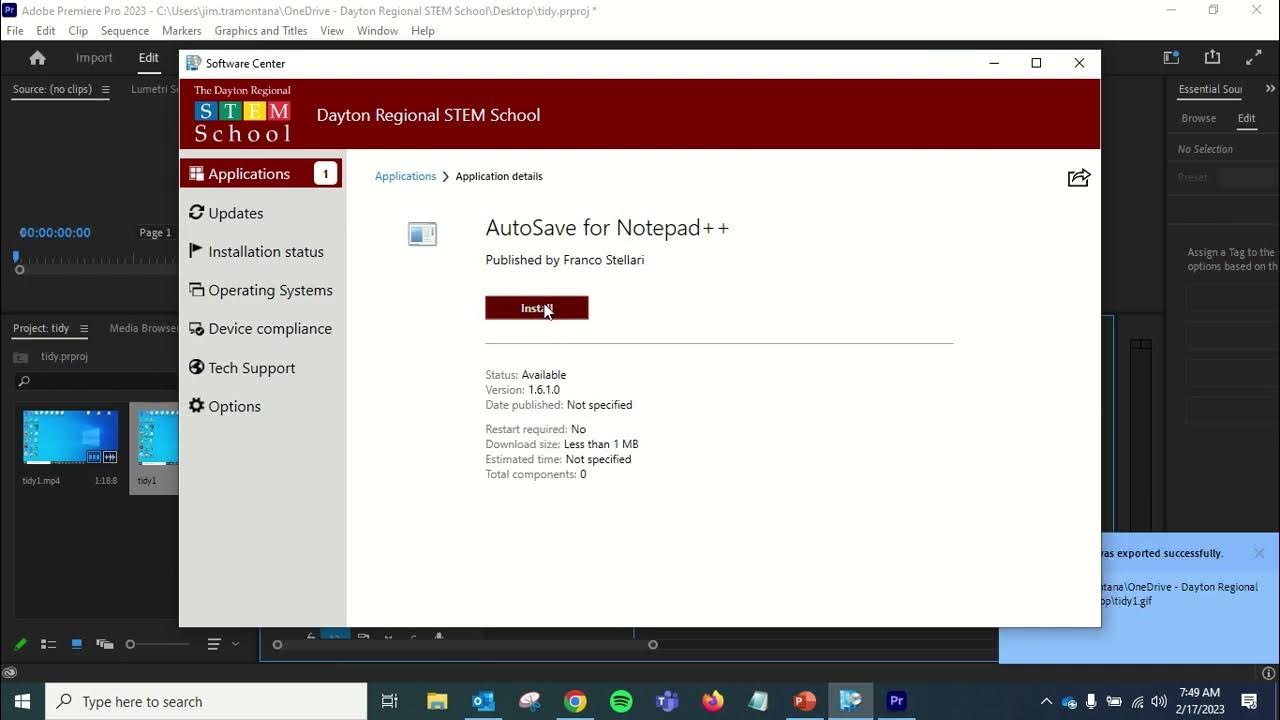Viewport: 1280px width, 720px height.
Task: Click the source timecode 00:00:00:00
Action: (55, 232)
